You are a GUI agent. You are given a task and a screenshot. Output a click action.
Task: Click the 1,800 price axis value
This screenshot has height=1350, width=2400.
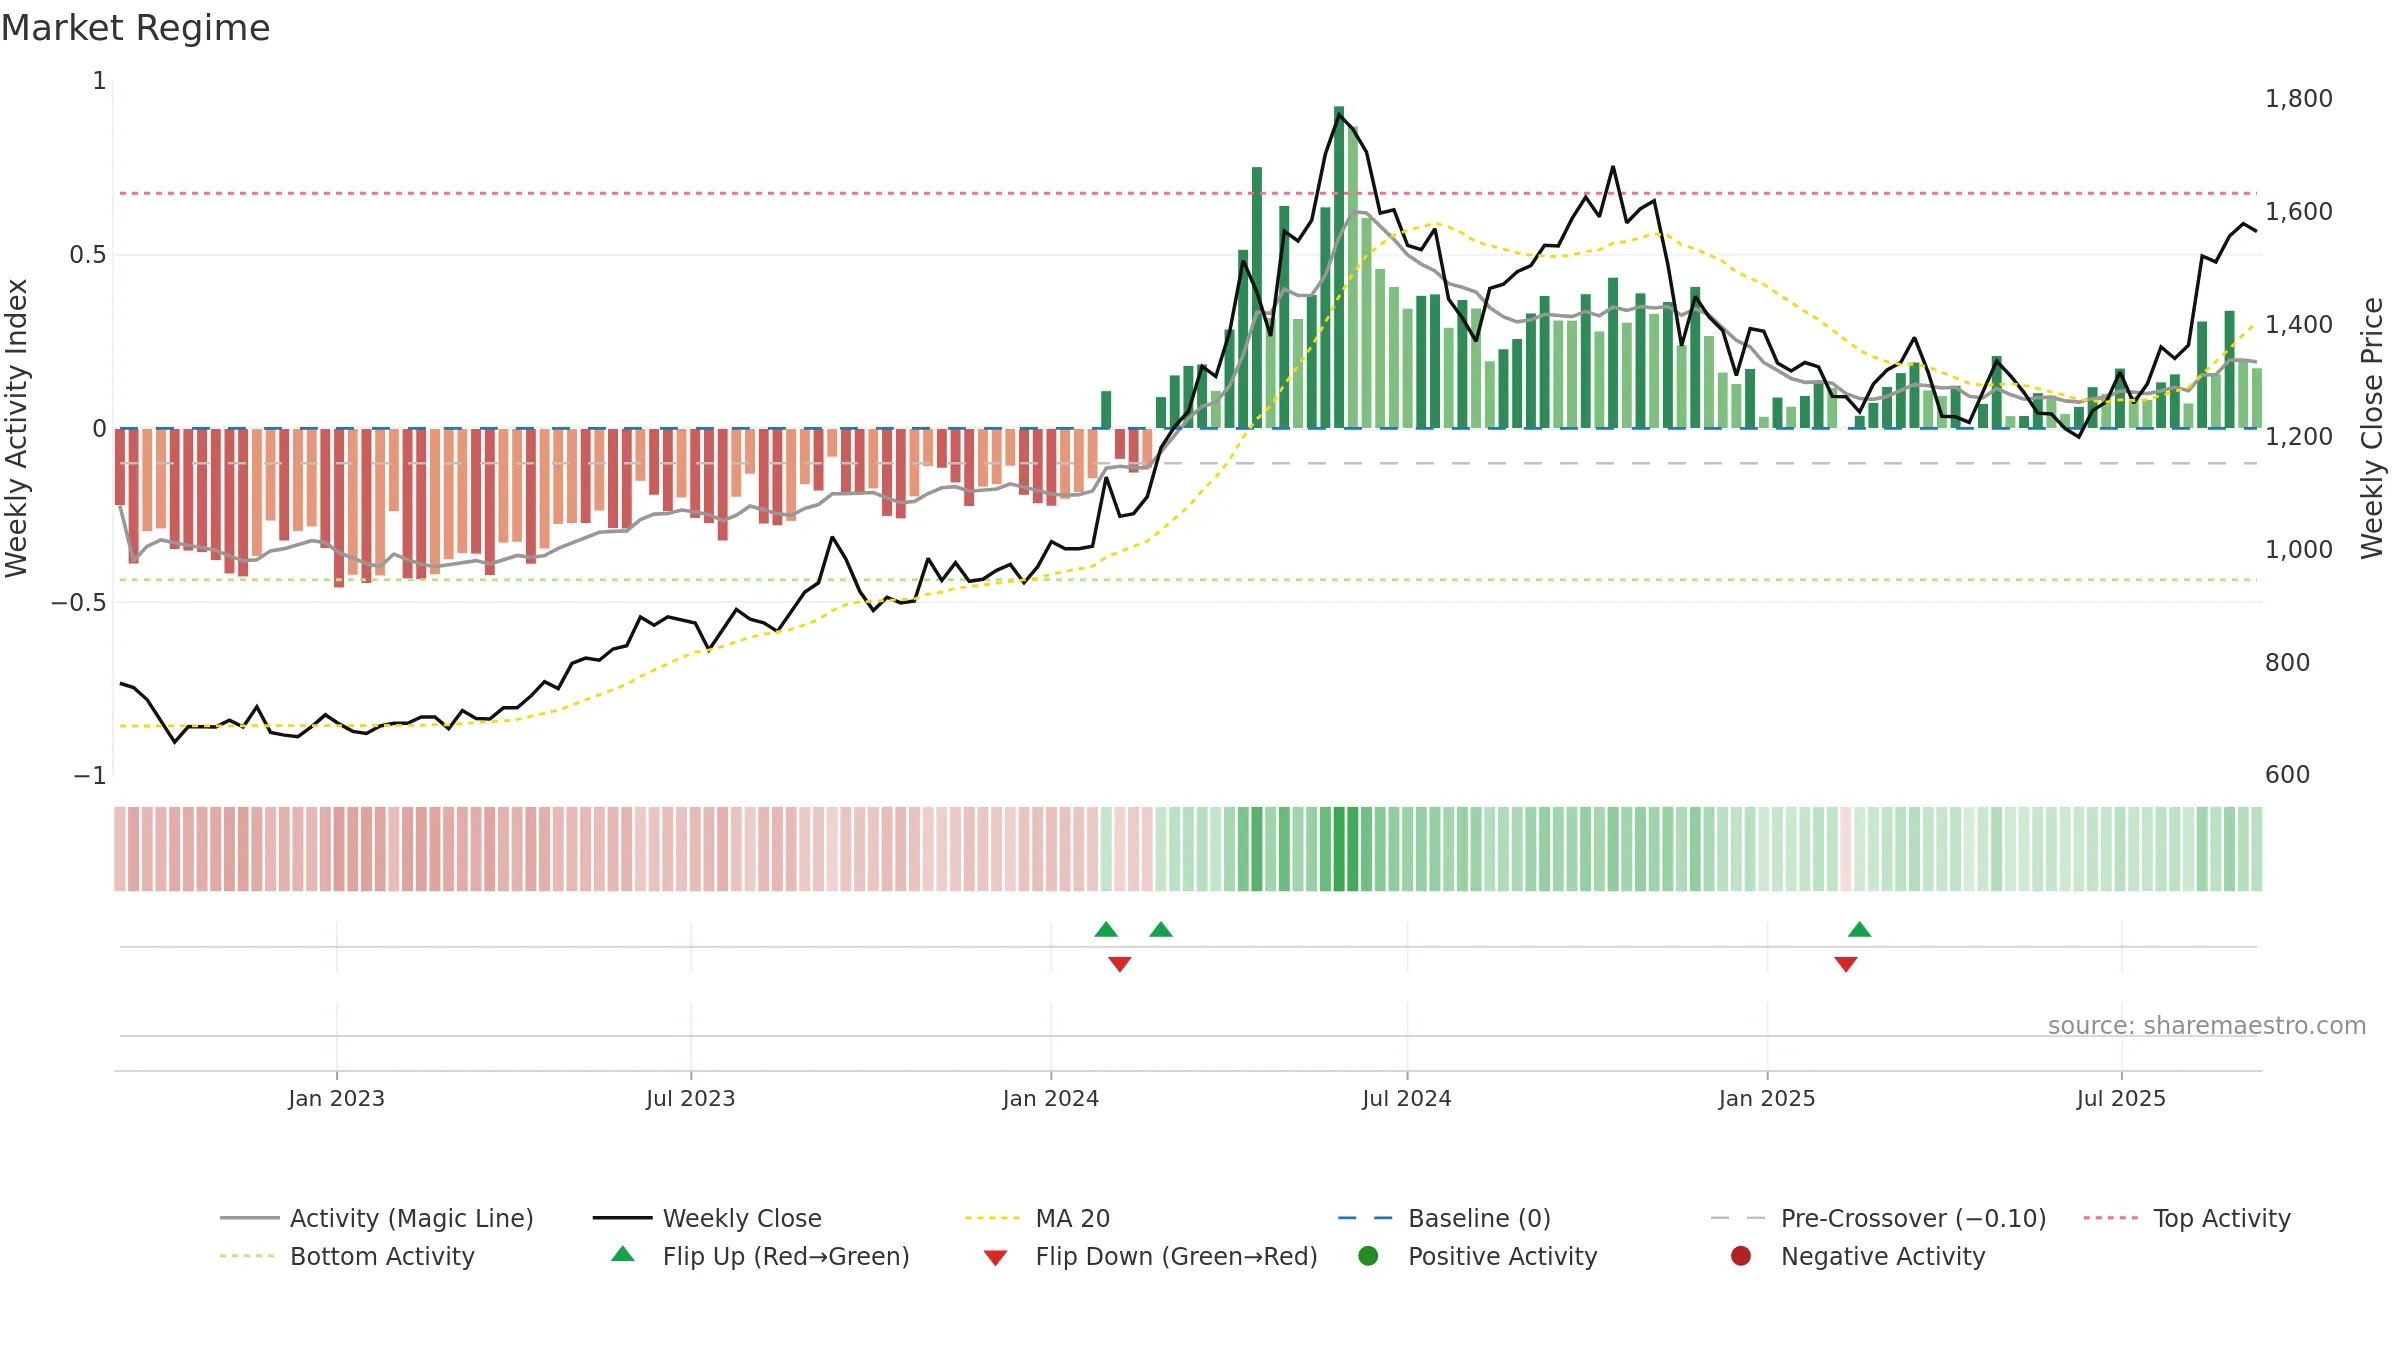2299,99
